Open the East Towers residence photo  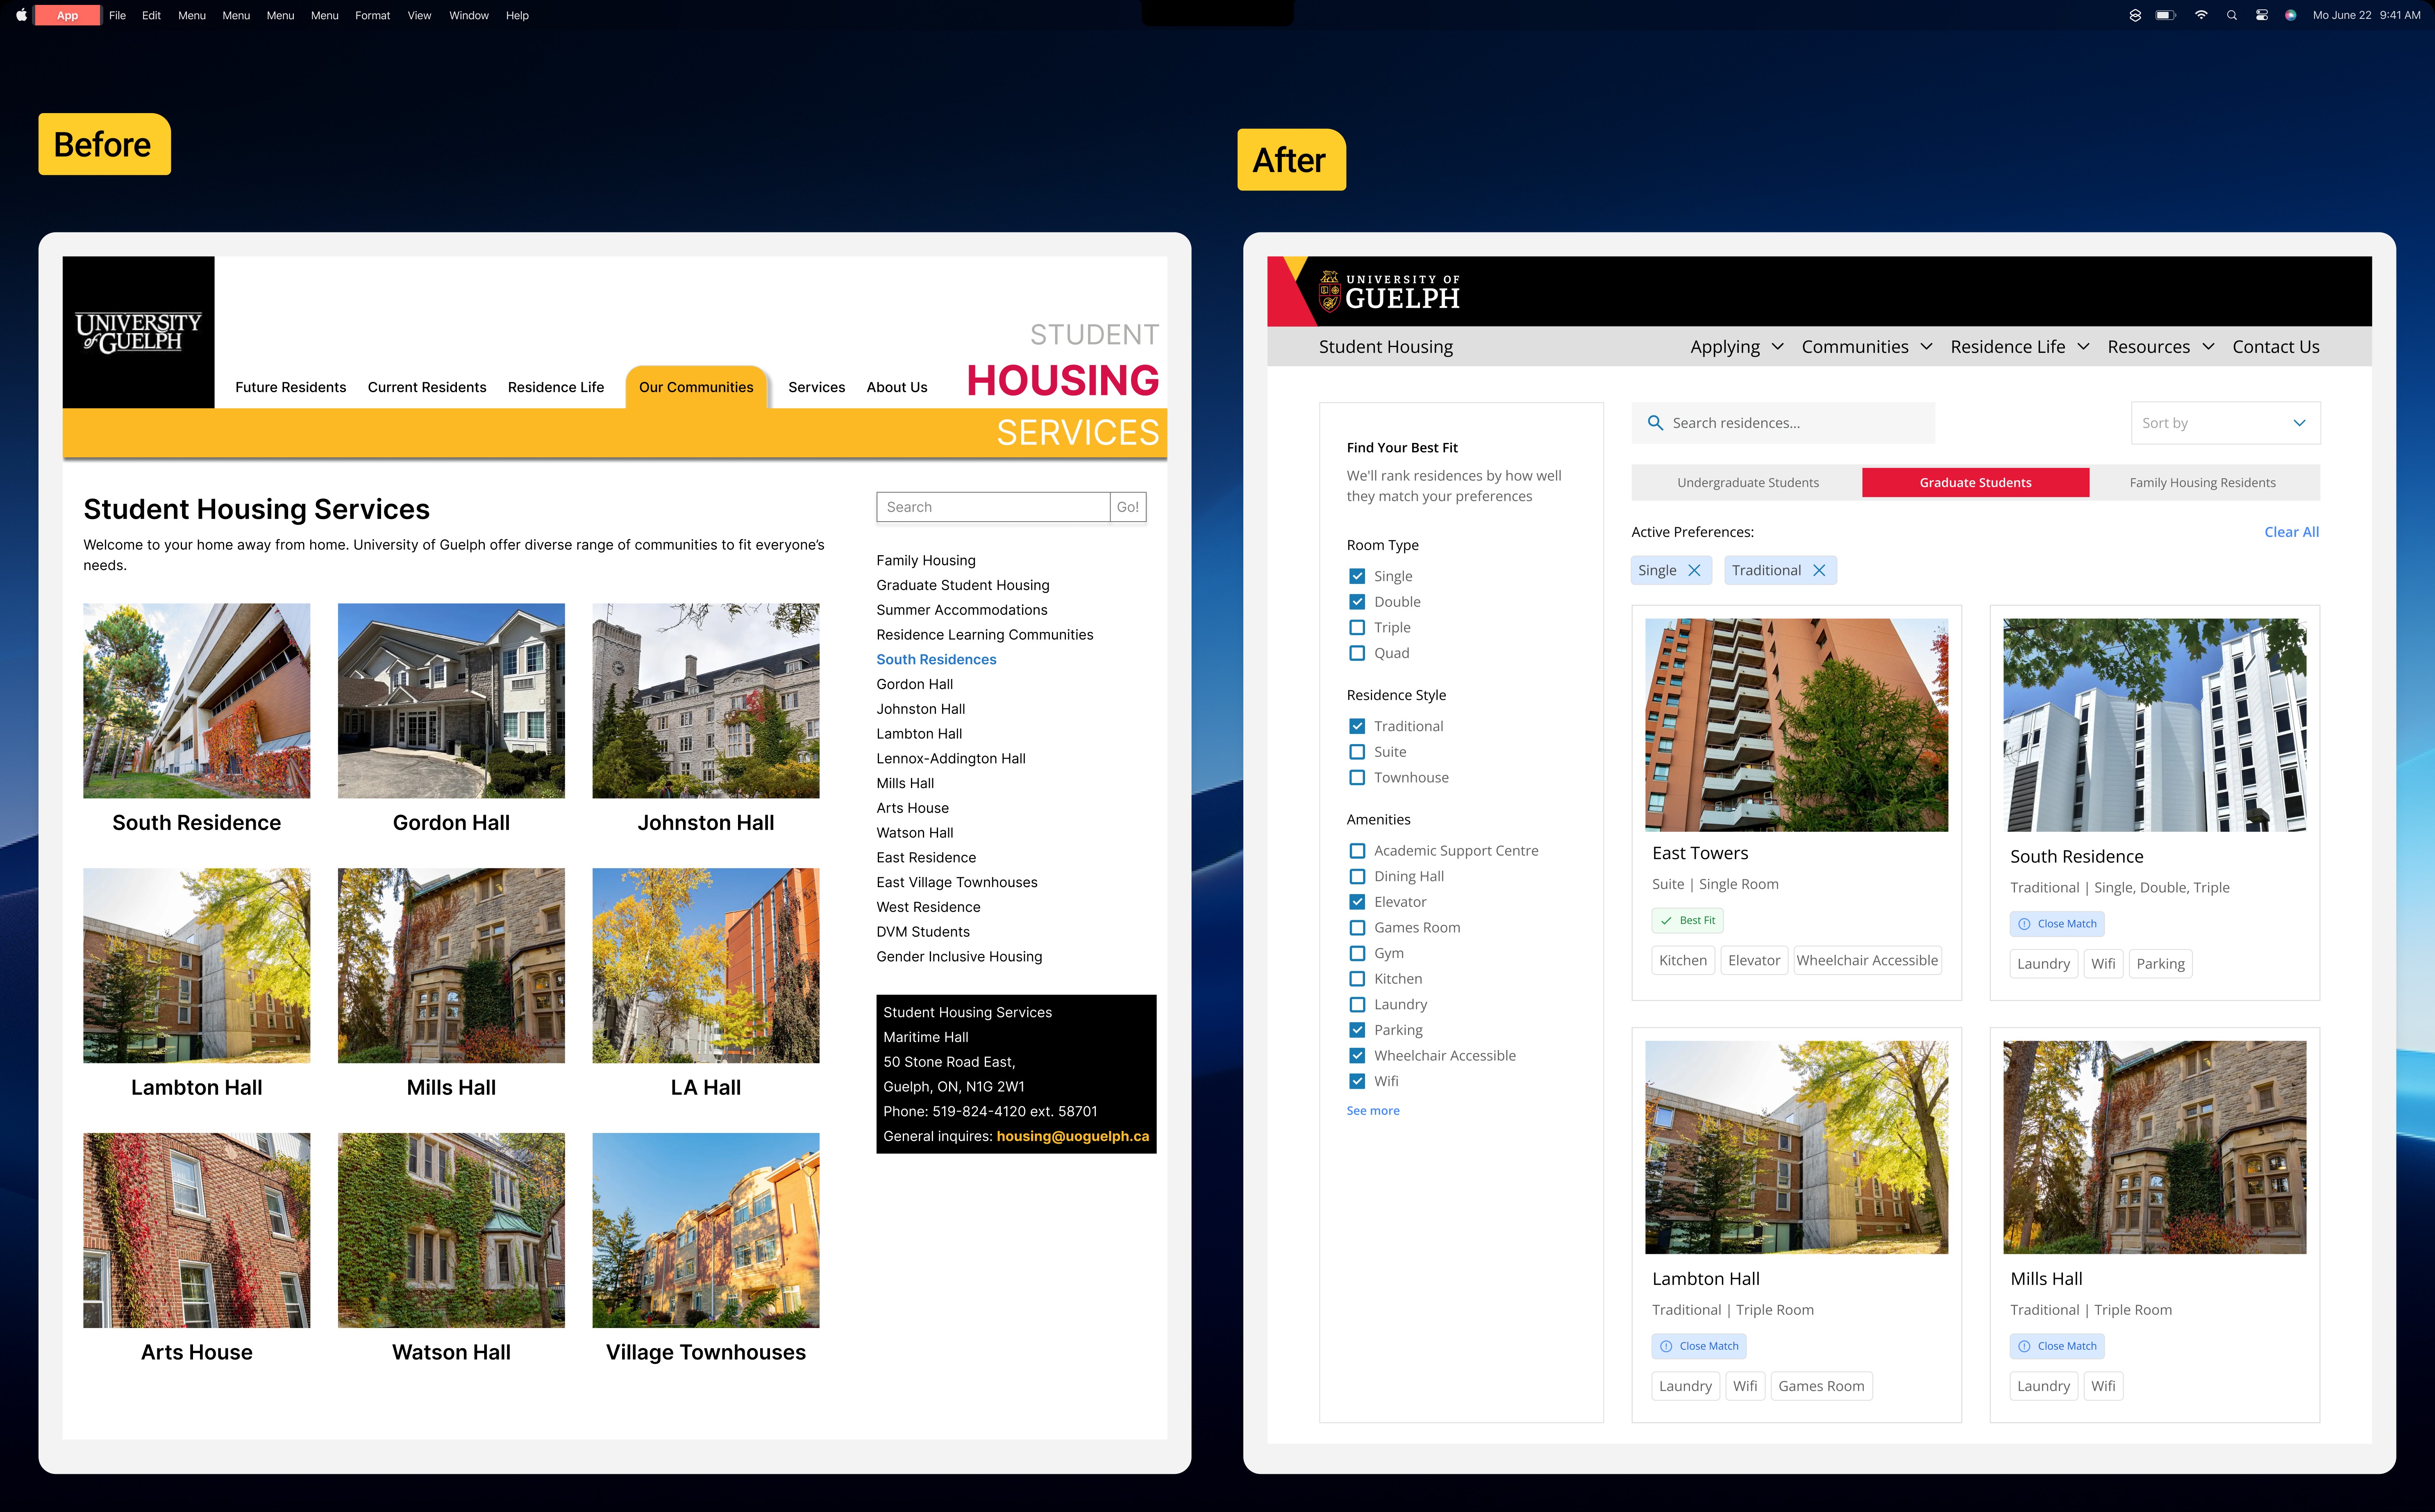click(1796, 724)
